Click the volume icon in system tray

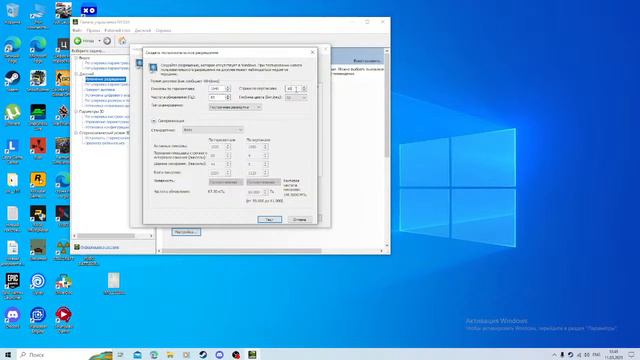587,355
